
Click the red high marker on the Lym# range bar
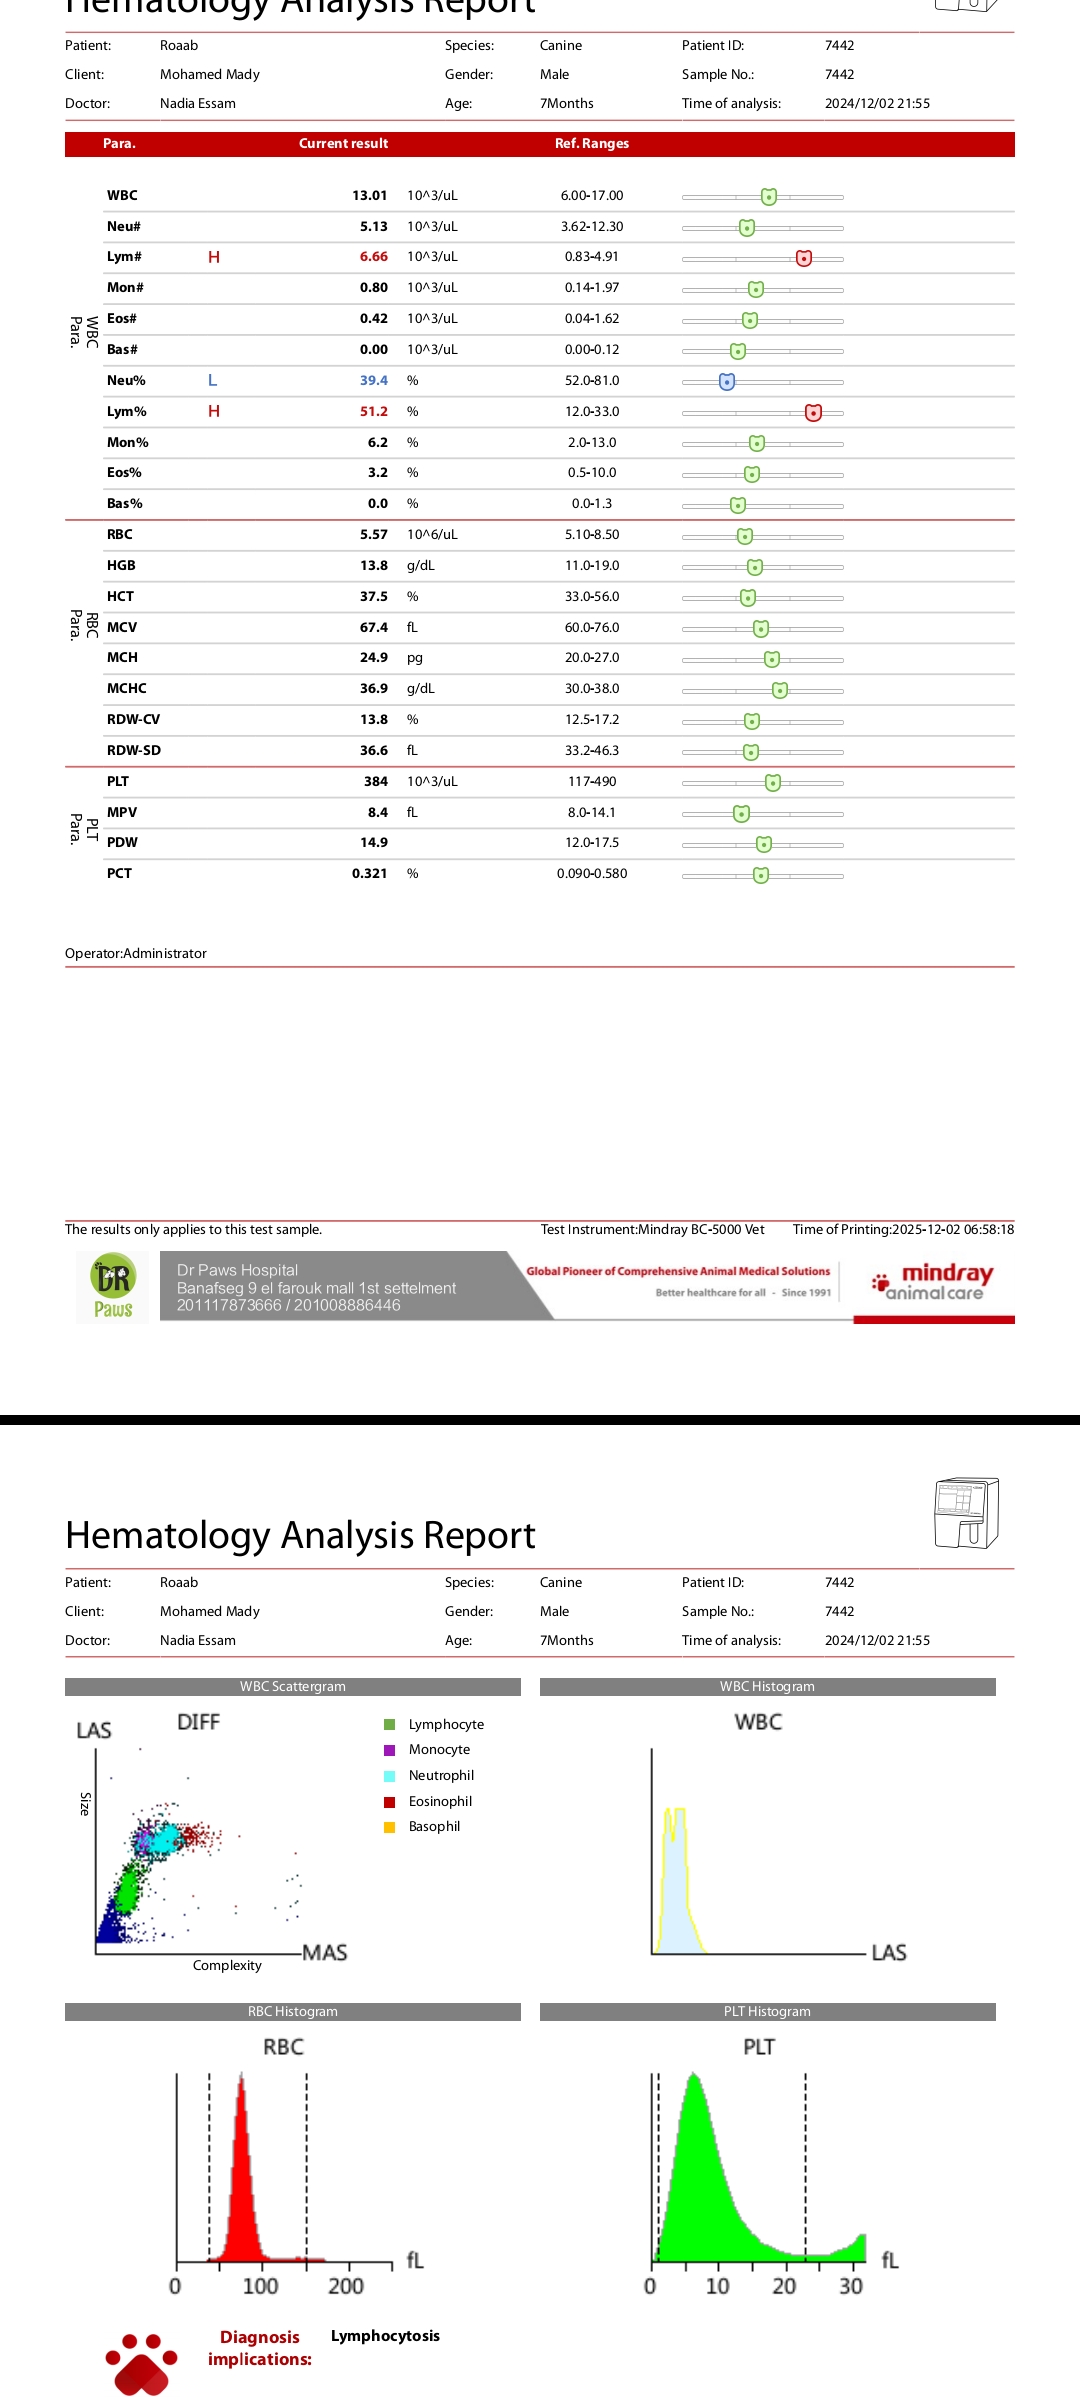804,258
